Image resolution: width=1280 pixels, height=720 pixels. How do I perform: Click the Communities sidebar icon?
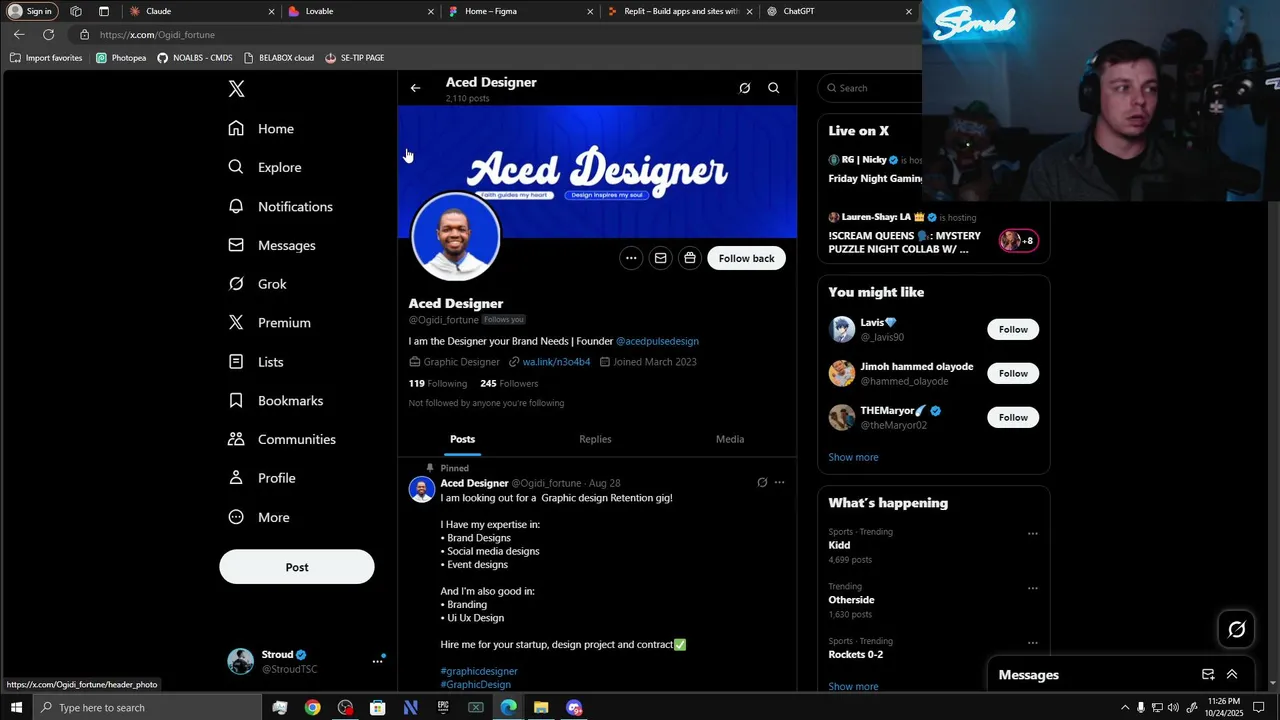[x=236, y=439]
